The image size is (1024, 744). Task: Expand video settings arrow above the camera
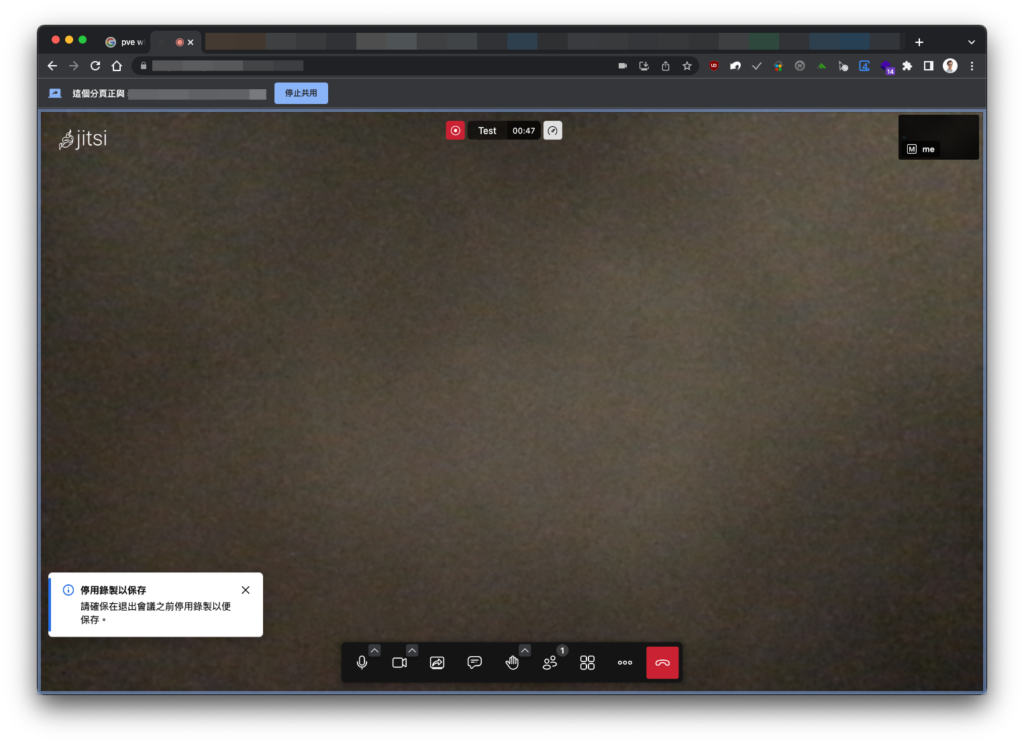412,650
